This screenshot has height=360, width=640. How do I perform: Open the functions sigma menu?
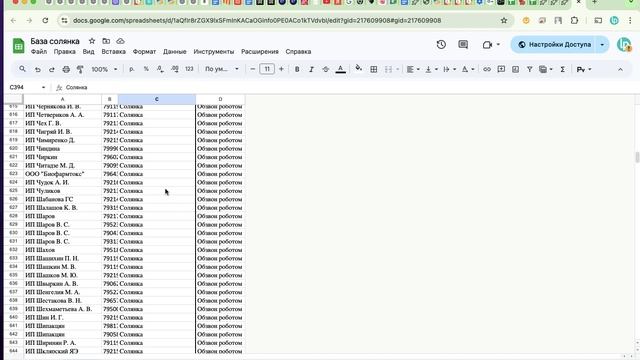click(562, 69)
